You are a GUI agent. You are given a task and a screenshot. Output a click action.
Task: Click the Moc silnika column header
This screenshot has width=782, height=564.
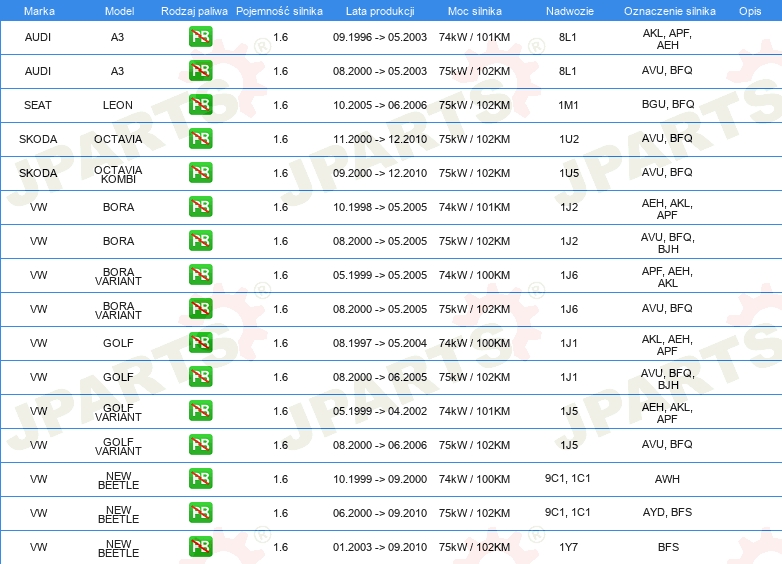point(474,11)
